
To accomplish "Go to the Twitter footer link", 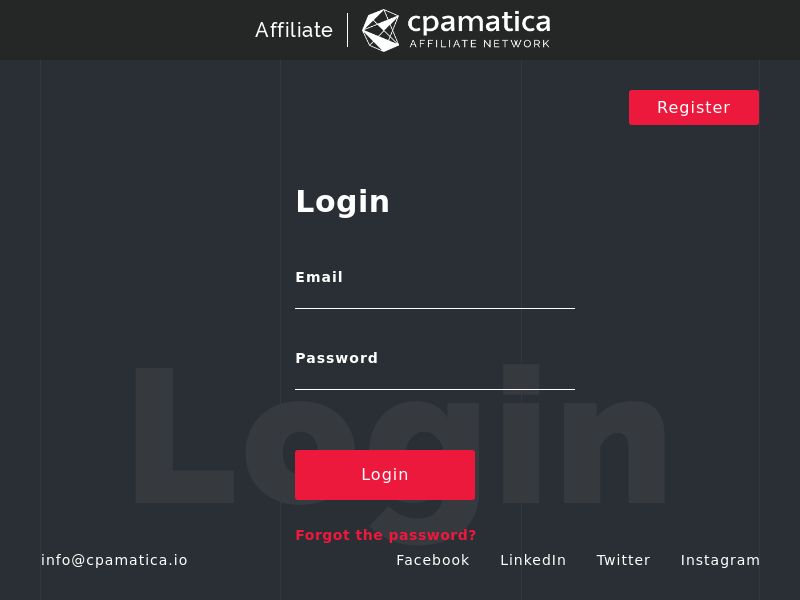I will (623, 560).
